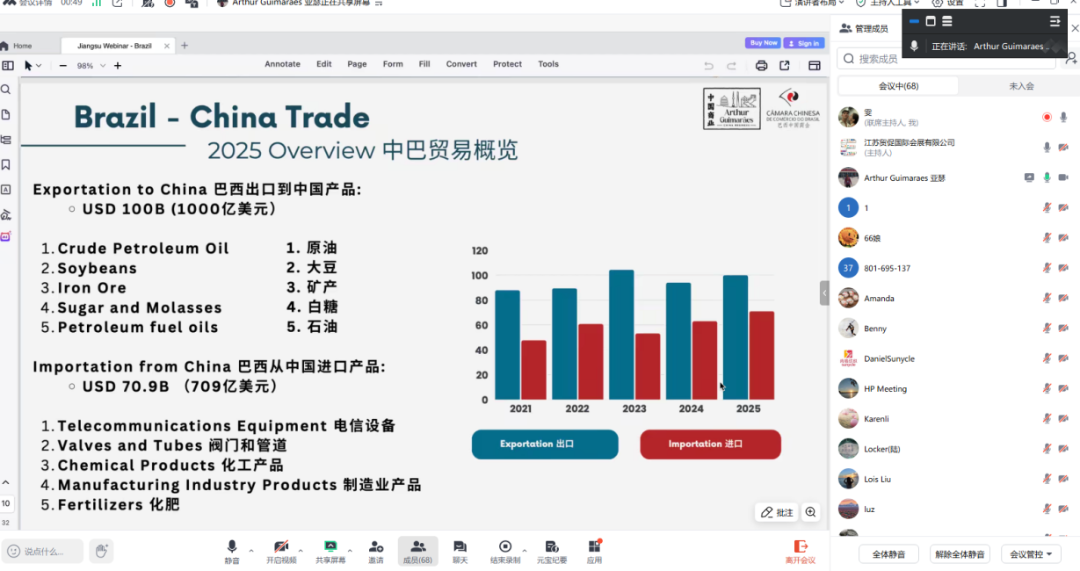Expand share options arrow next to 共享屏幕
The width and height of the screenshot is (1080, 571).
[350, 550]
